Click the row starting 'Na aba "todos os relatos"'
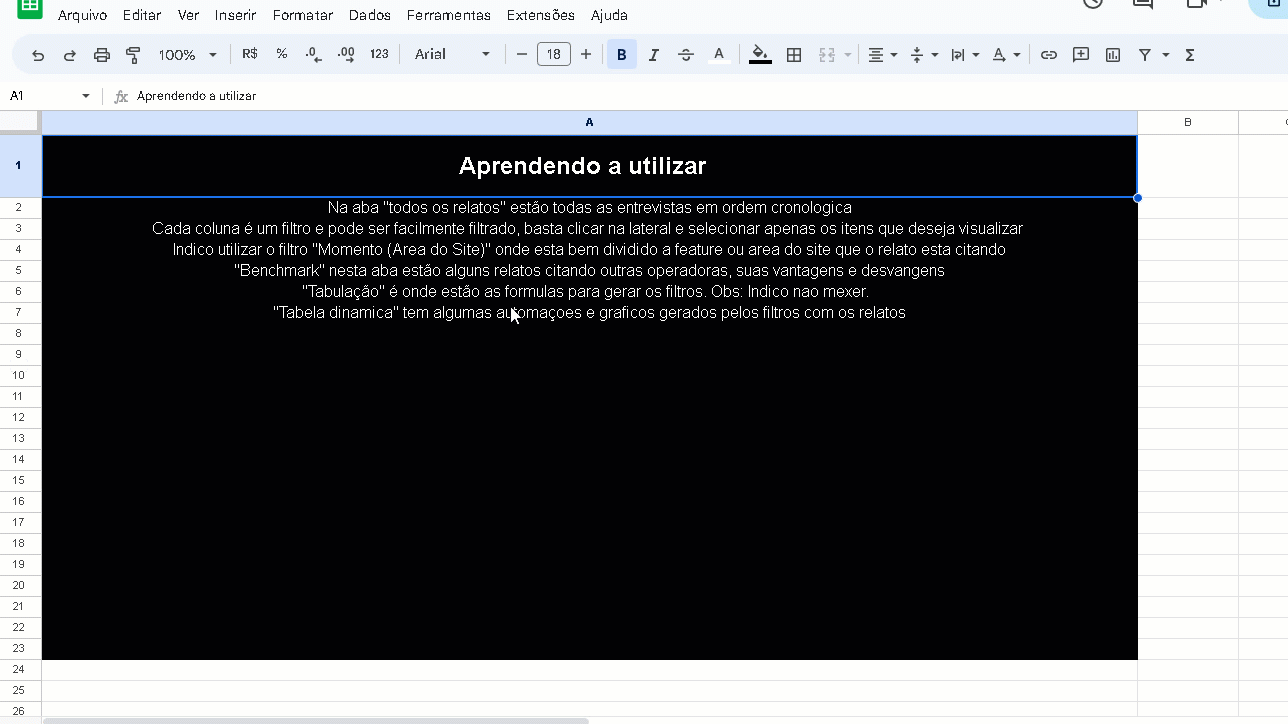The image size is (1288, 724). click(x=589, y=208)
